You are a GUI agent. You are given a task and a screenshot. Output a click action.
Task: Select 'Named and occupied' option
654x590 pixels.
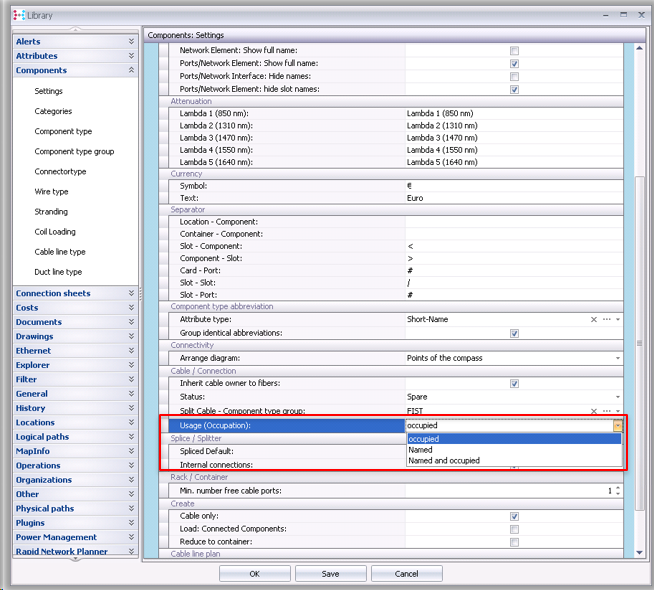(514, 461)
